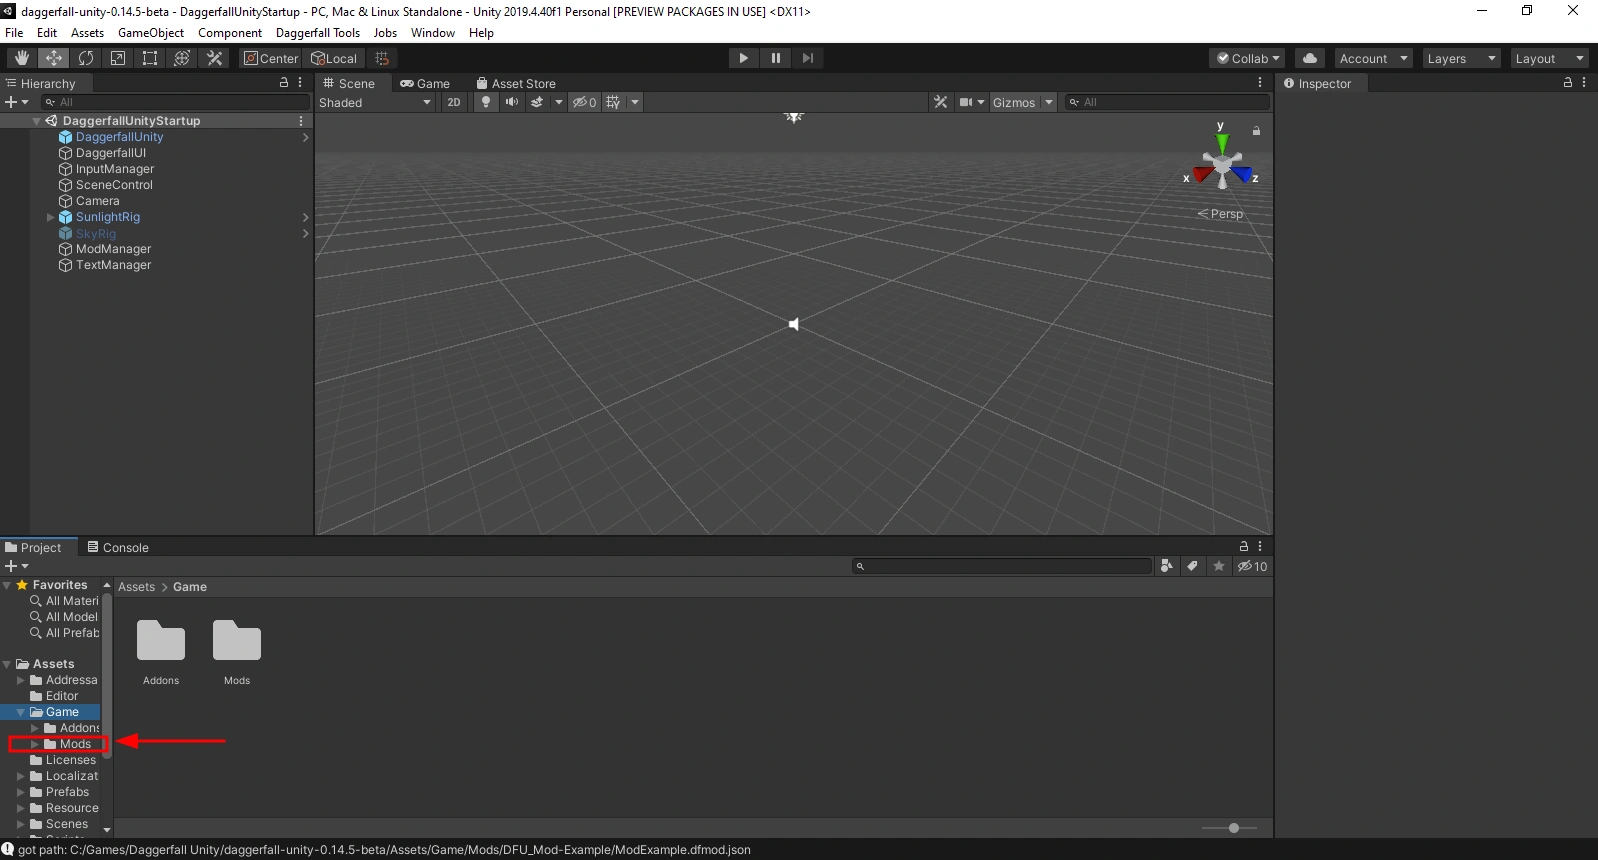The image size is (1598, 860).
Task: Lock the scene view rotation gizmo
Action: tap(1257, 131)
